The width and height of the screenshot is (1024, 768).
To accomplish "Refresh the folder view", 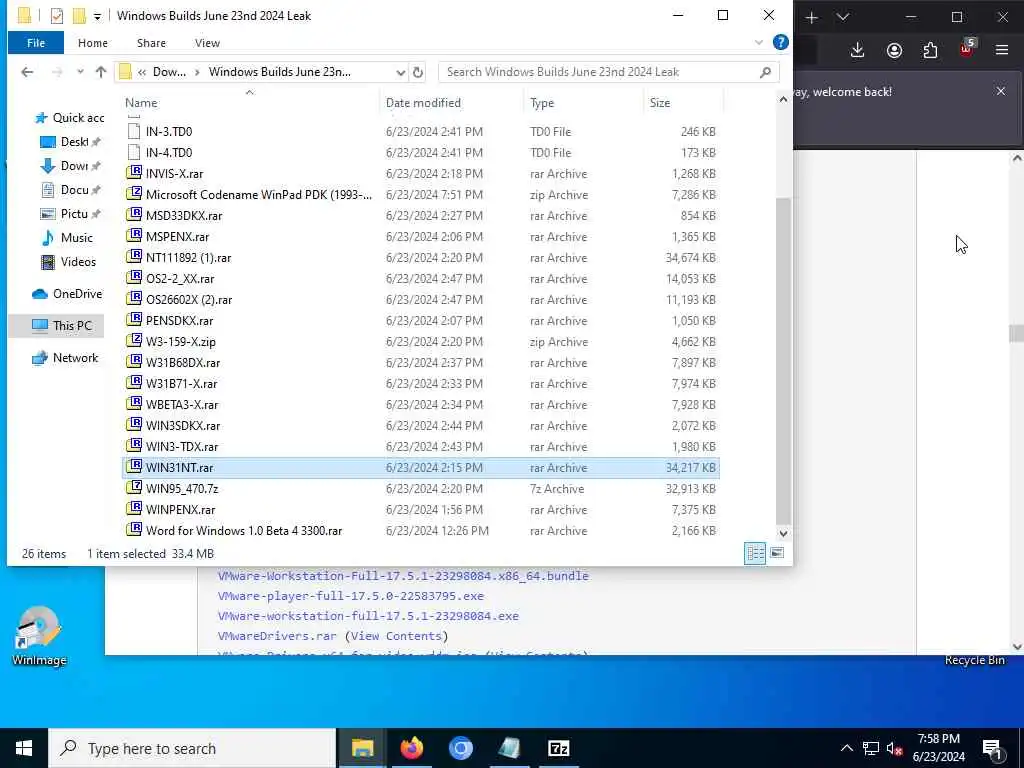I will [x=418, y=72].
